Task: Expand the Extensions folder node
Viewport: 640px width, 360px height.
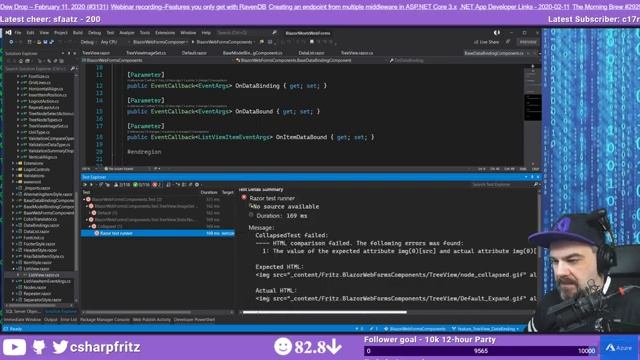Action: [x=13, y=163]
